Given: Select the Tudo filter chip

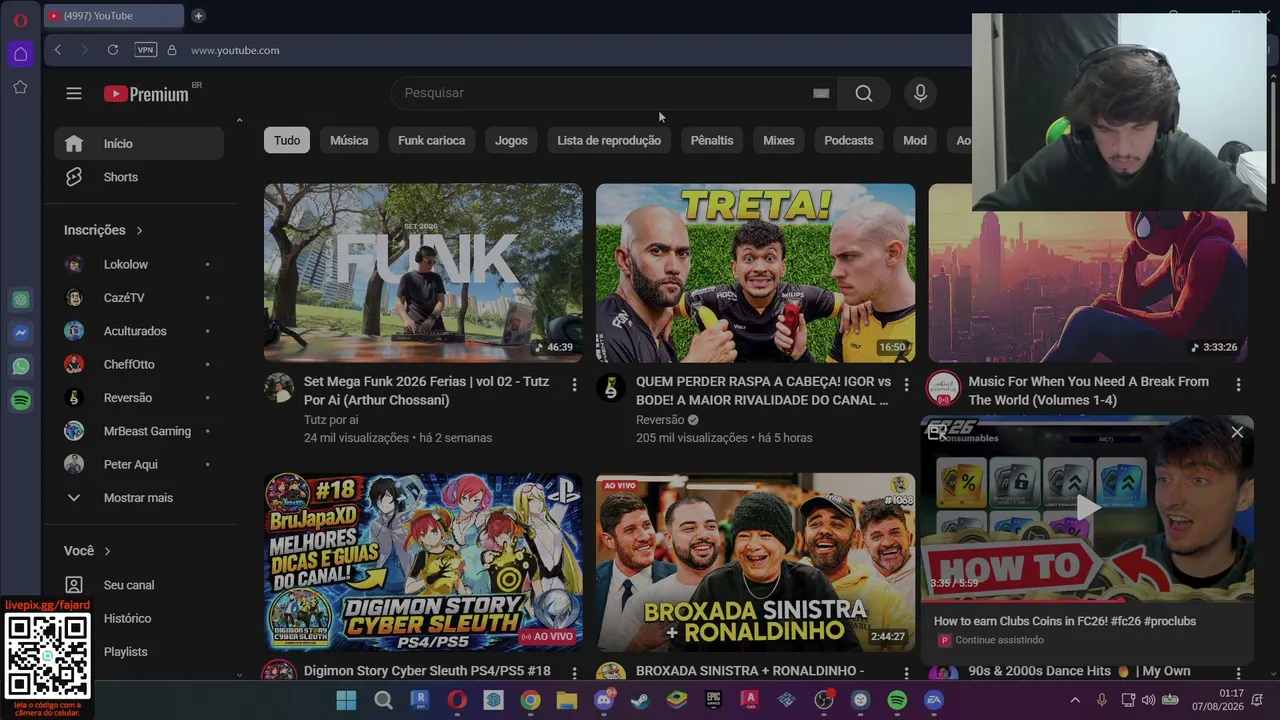Looking at the screenshot, I should point(287,140).
